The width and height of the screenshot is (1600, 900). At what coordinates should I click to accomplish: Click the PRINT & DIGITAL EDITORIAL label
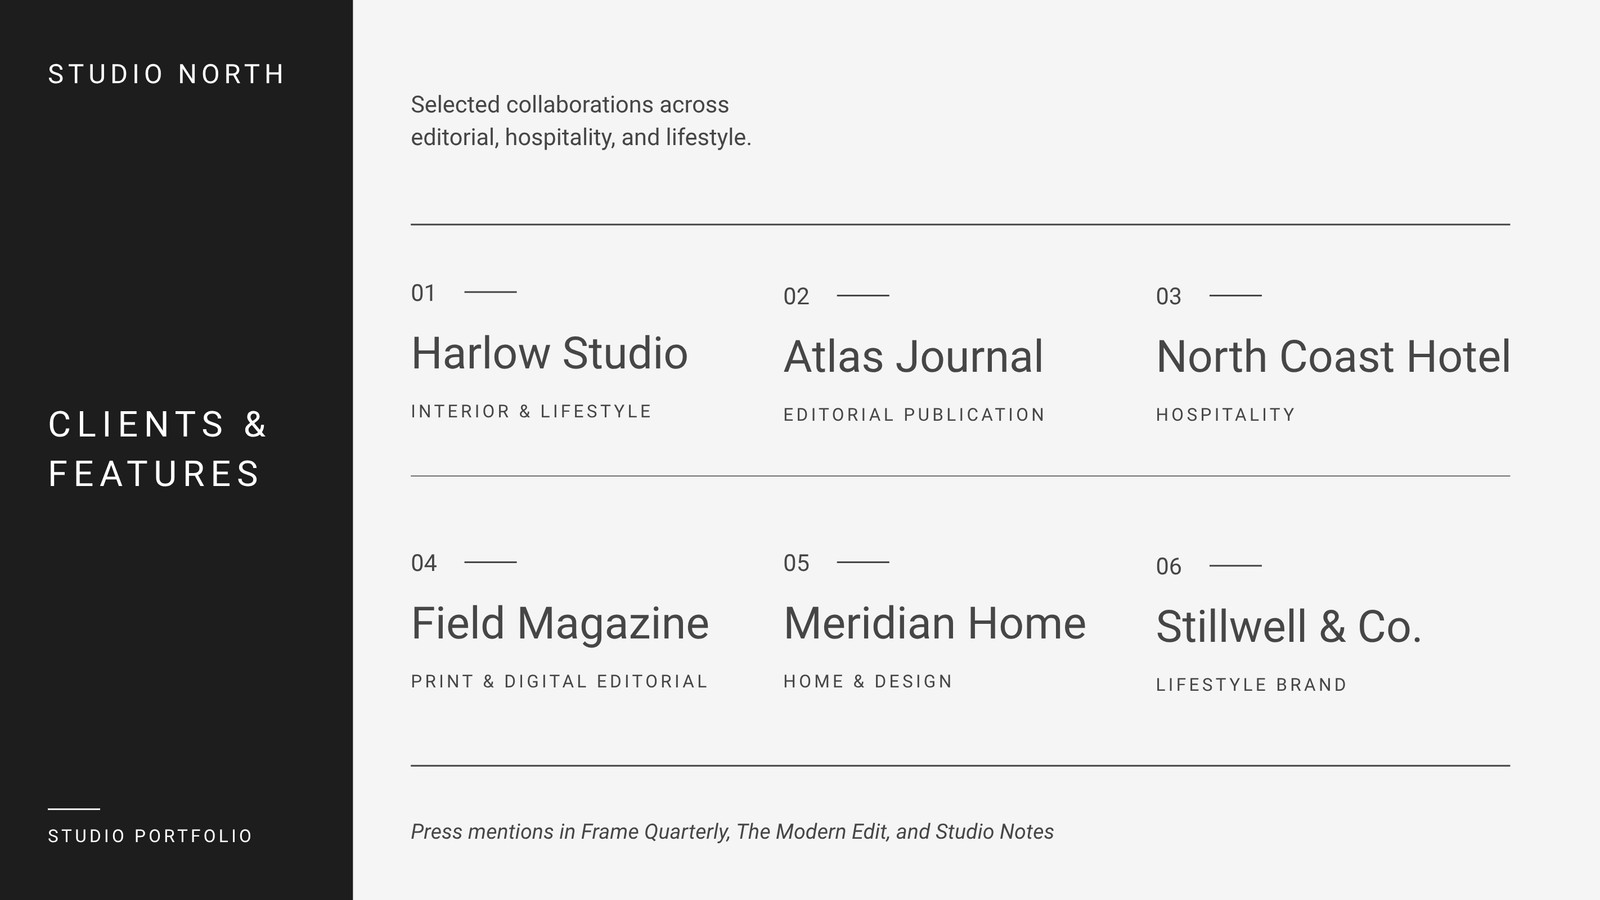pos(559,681)
